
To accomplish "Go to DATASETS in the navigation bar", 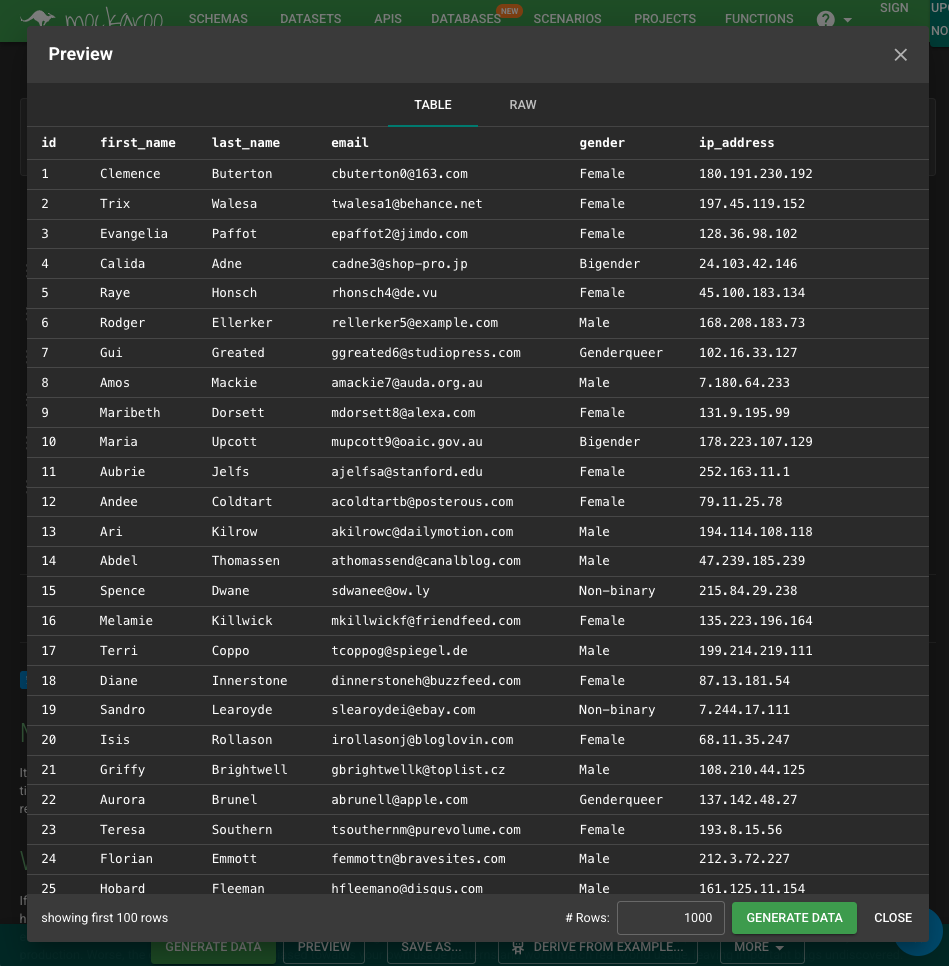I will coord(310,19).
